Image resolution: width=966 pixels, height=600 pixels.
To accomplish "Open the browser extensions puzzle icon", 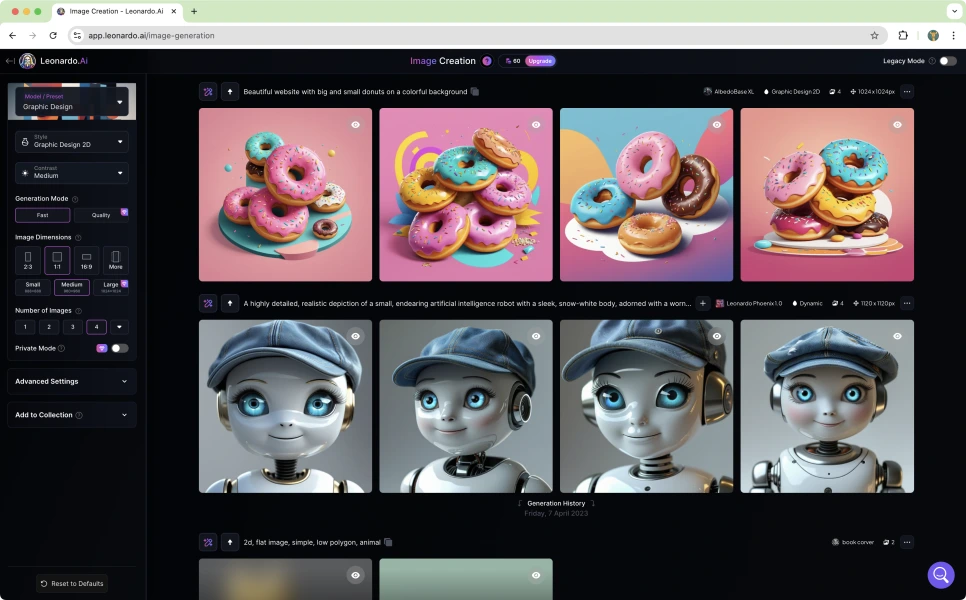I will [903, 36].
